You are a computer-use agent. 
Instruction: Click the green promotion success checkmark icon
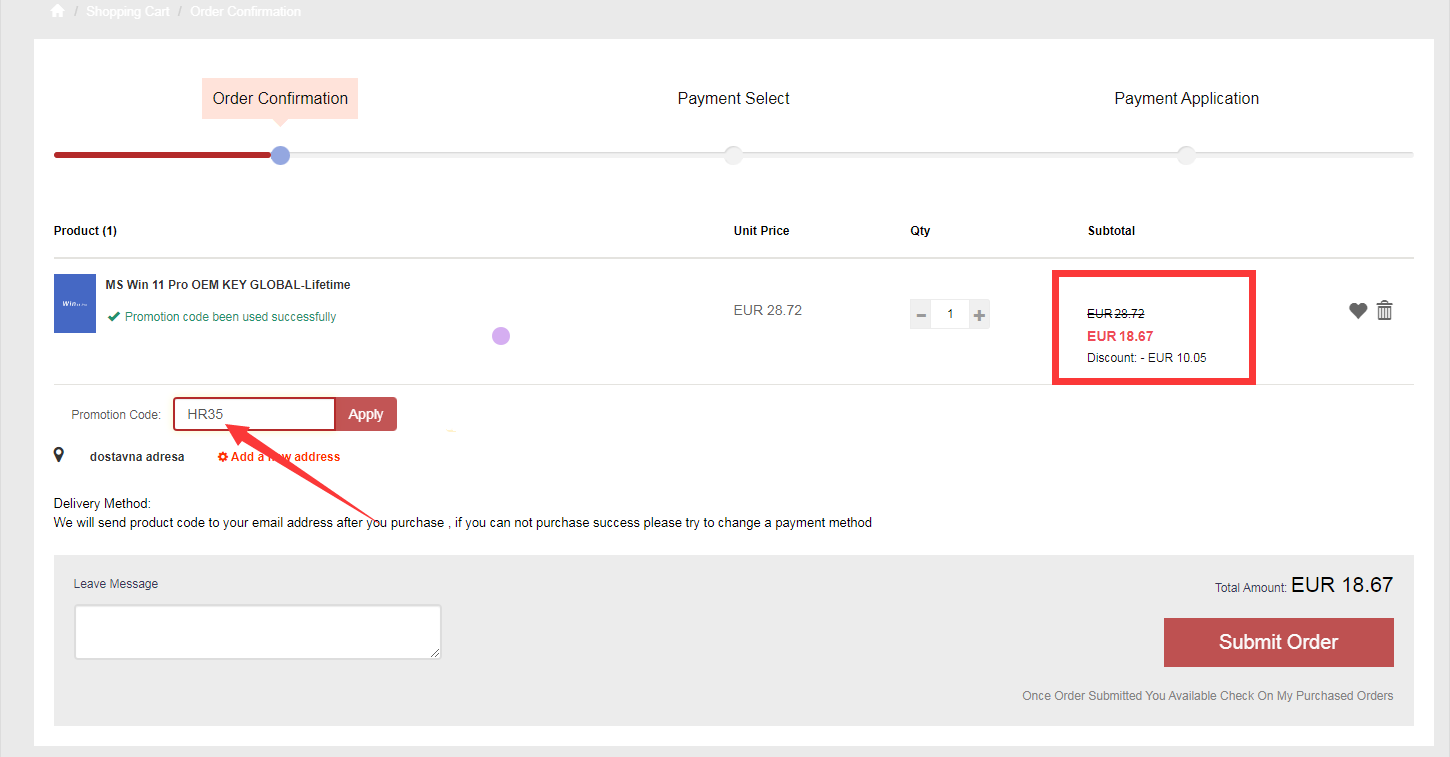tap(114, 317)
